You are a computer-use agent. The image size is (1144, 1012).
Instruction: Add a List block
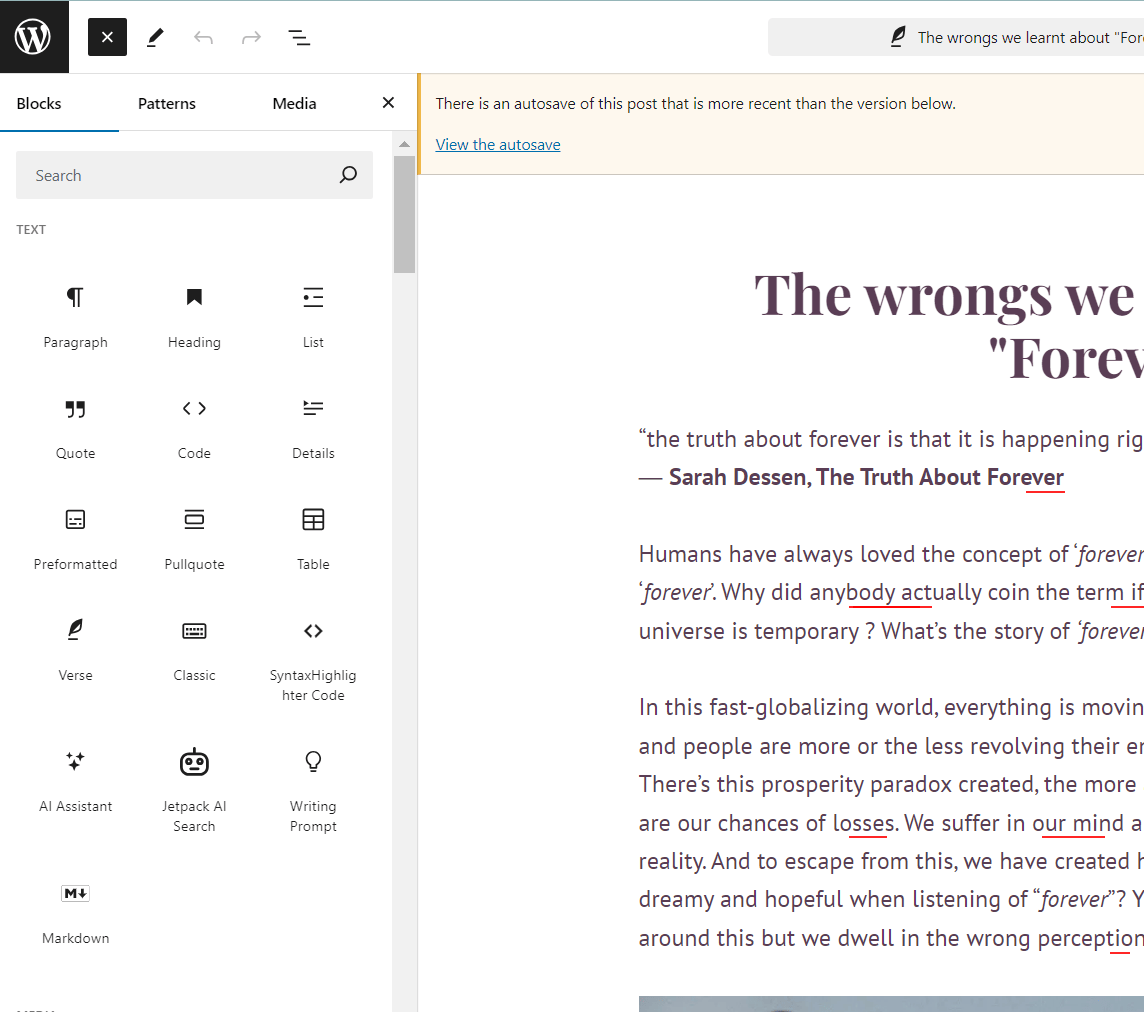click(x=313, y=315)
